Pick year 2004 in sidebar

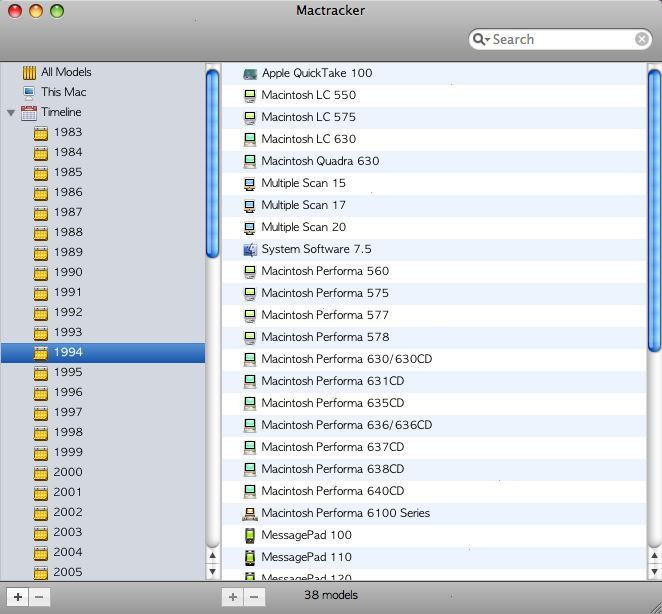pos(103,552)
